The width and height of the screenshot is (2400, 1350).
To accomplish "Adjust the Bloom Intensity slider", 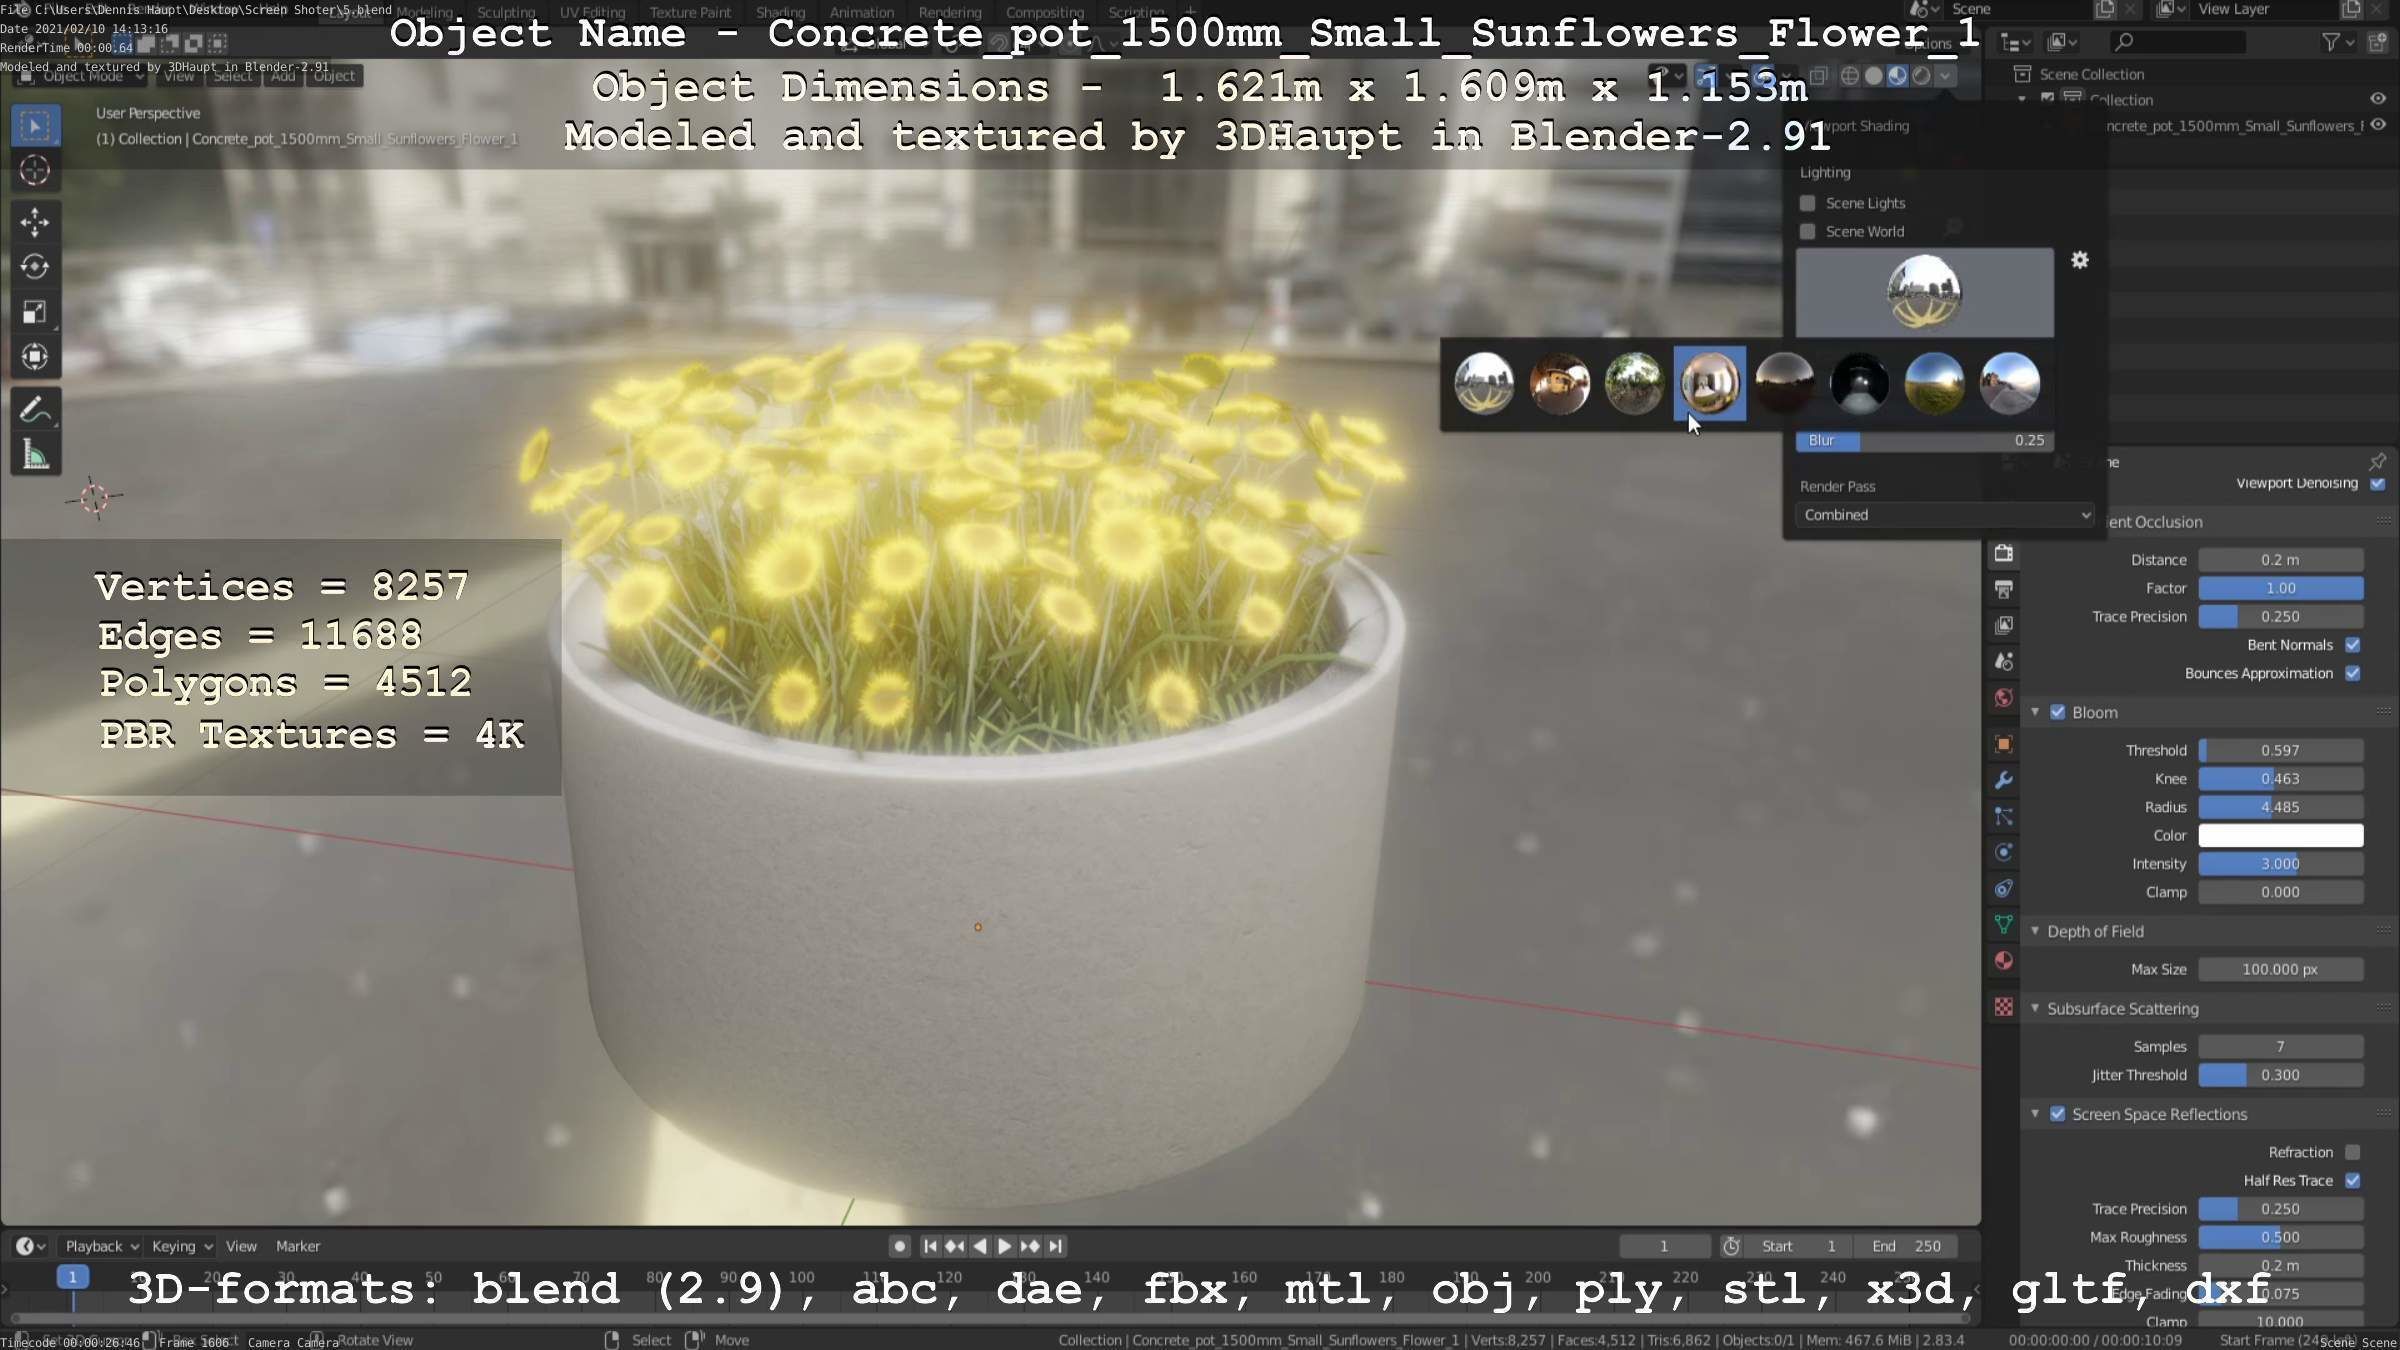I will point(2281,864).
